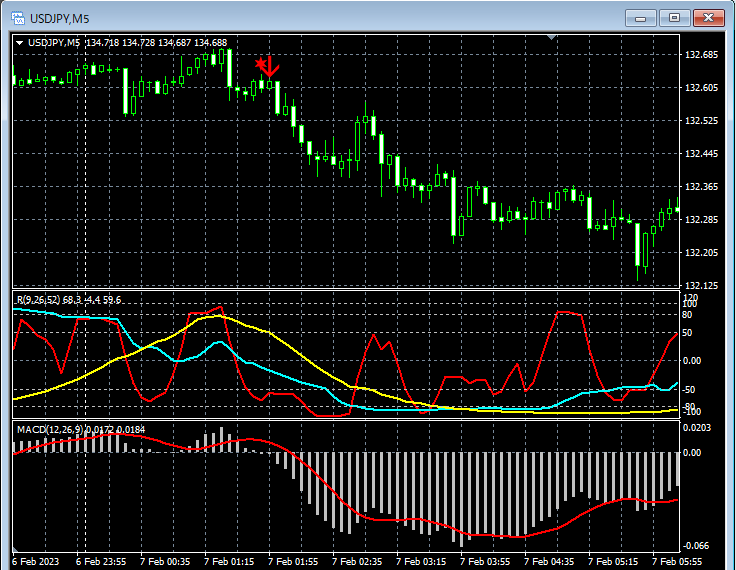Click the 132.605 price scale label
This screenshot has height=570, width=736.
coord(701,88)
